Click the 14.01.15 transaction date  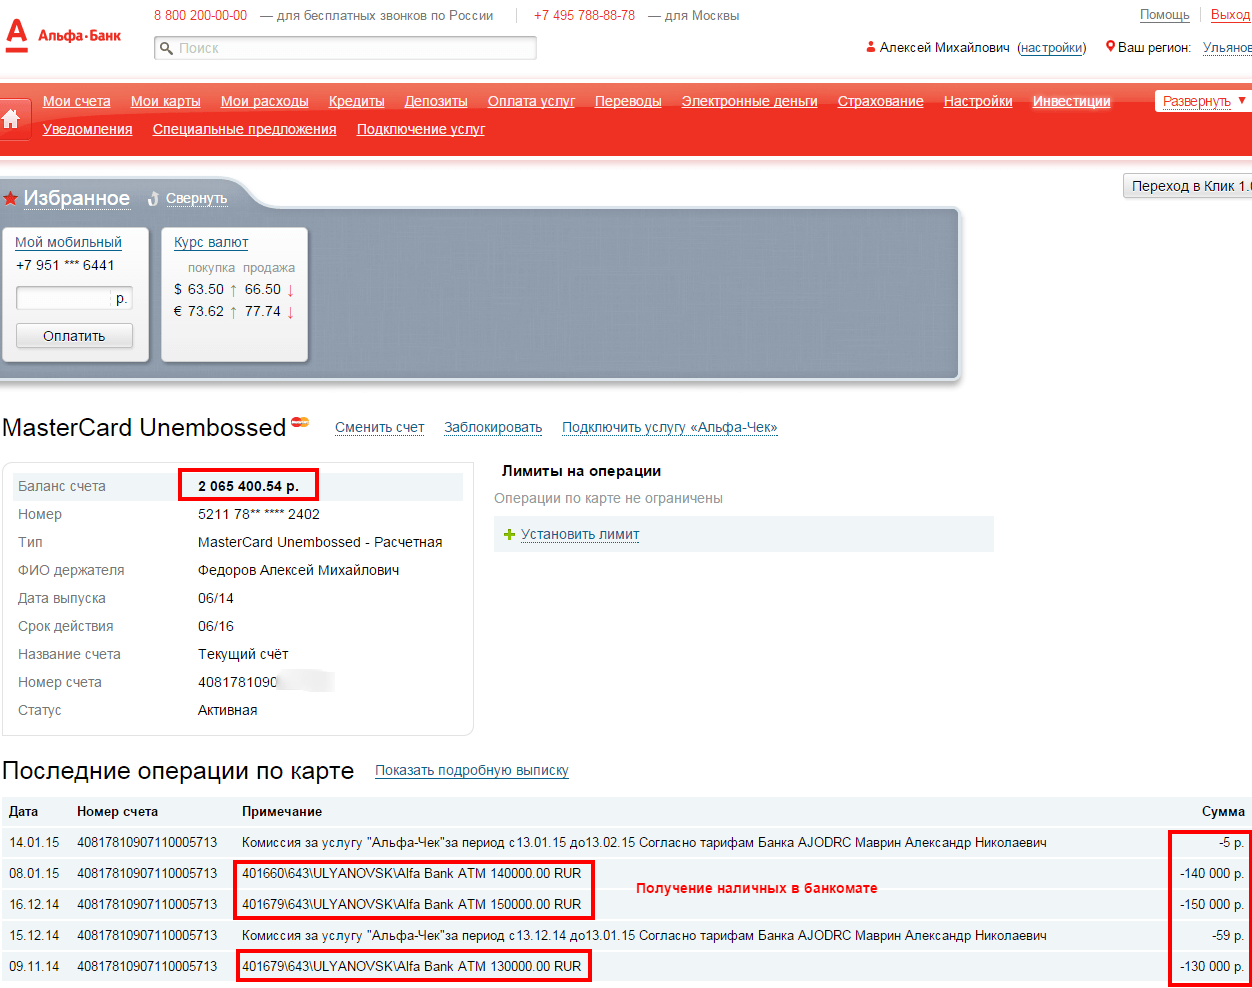(34, 843)
